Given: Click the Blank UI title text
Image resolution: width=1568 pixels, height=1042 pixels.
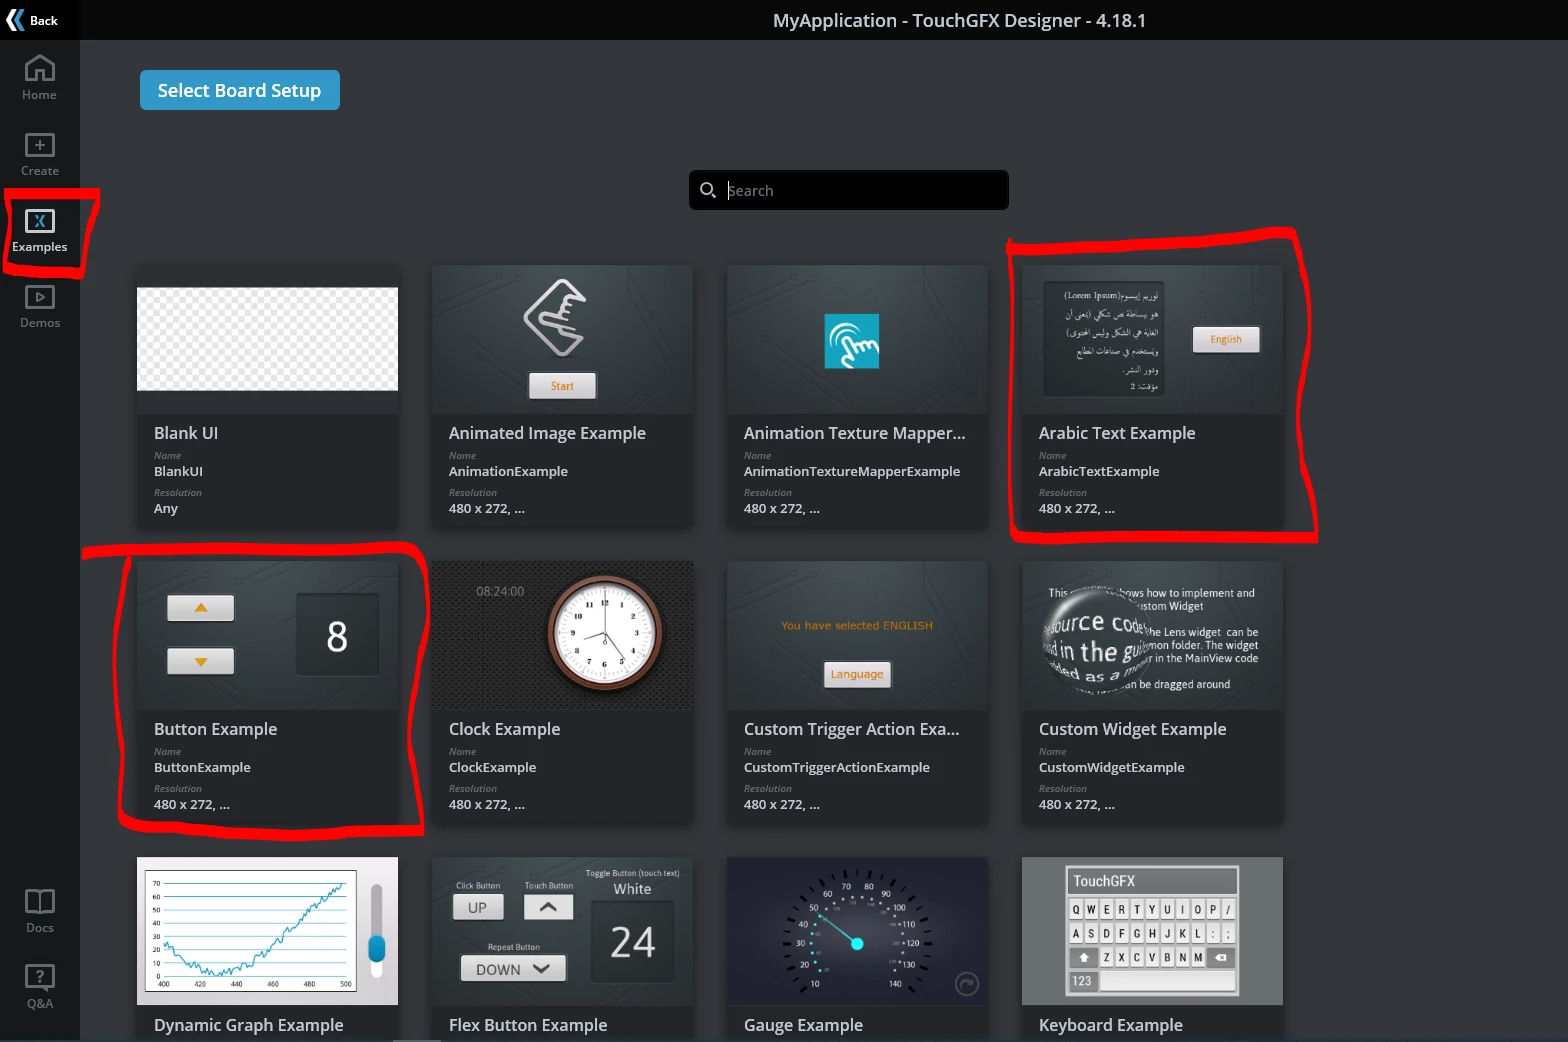Looking at the screenshot, I should tap(186, 433).
